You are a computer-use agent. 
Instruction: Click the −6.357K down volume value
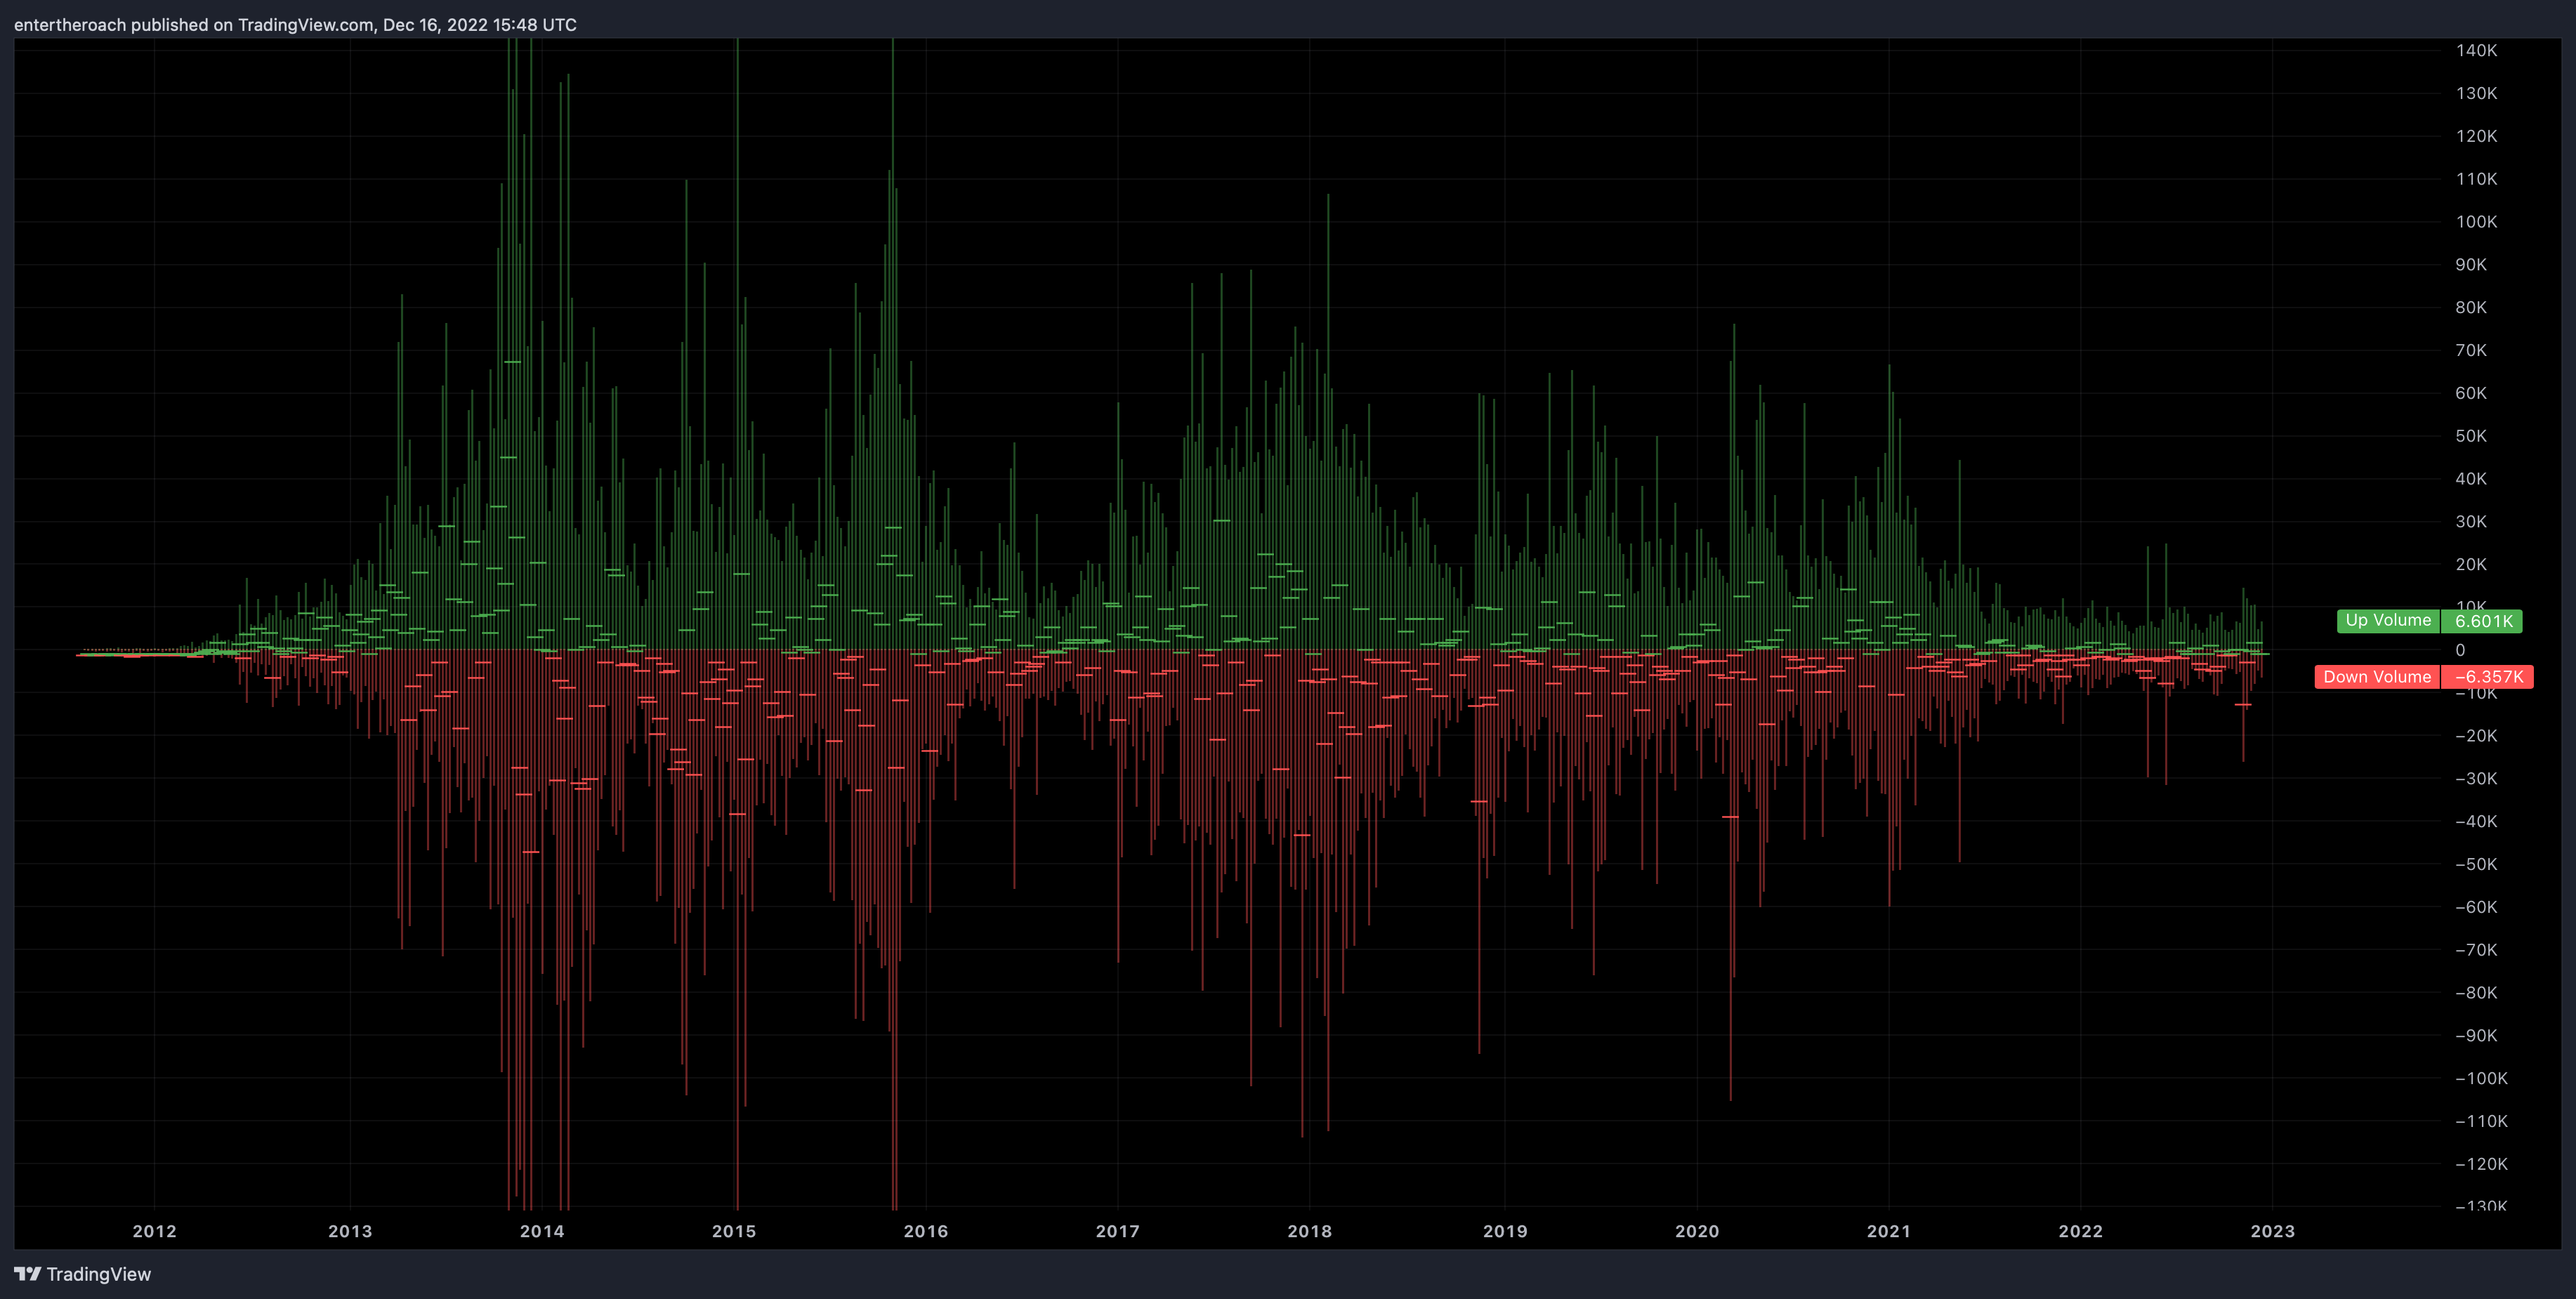(x=2488, y=677)
